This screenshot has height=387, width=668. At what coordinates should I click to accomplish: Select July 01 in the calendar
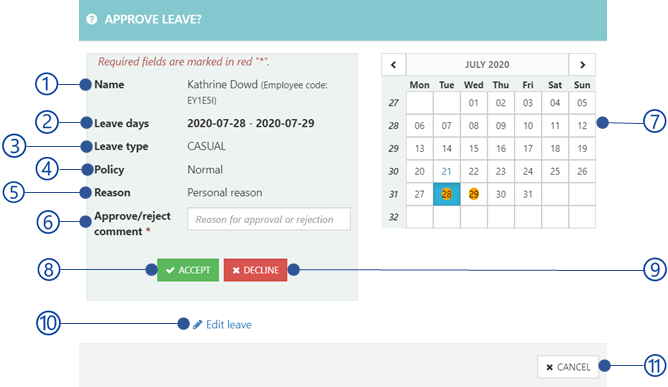point(474,103)
